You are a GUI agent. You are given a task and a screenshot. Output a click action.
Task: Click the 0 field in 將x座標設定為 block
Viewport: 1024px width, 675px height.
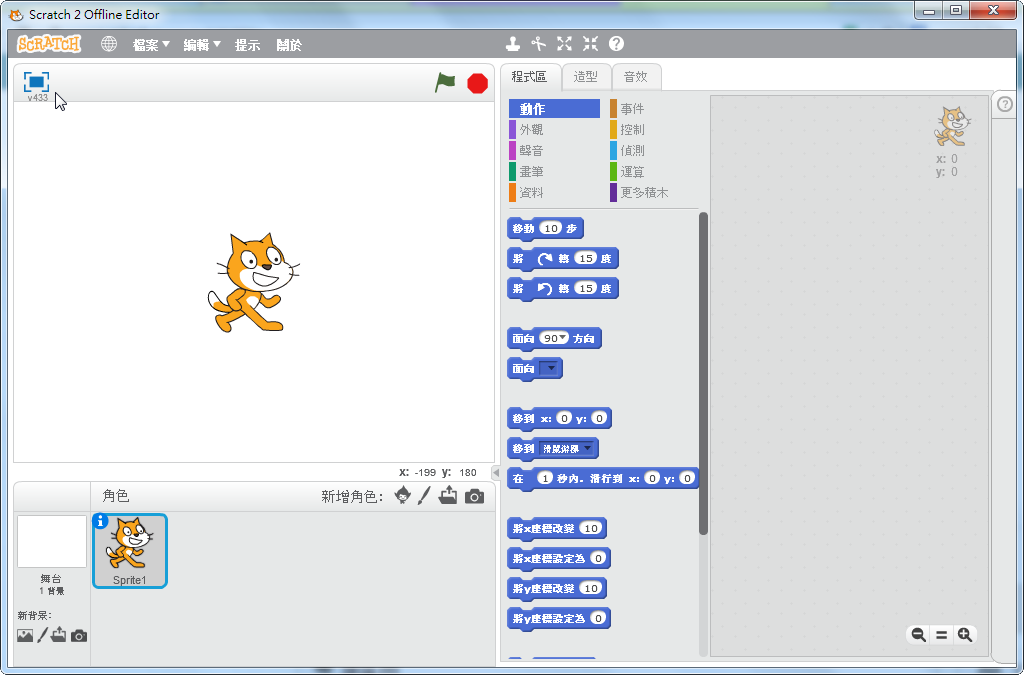coord(598,558)
